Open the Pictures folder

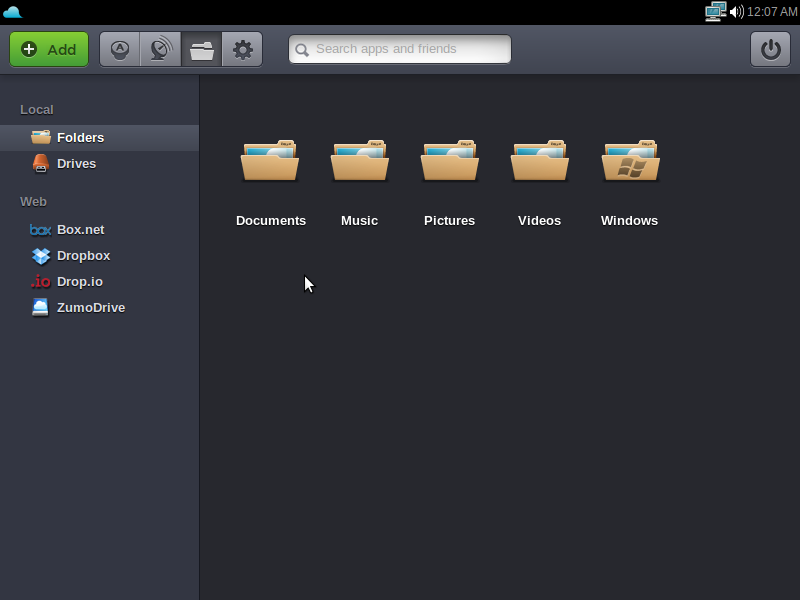click(450, 163)
